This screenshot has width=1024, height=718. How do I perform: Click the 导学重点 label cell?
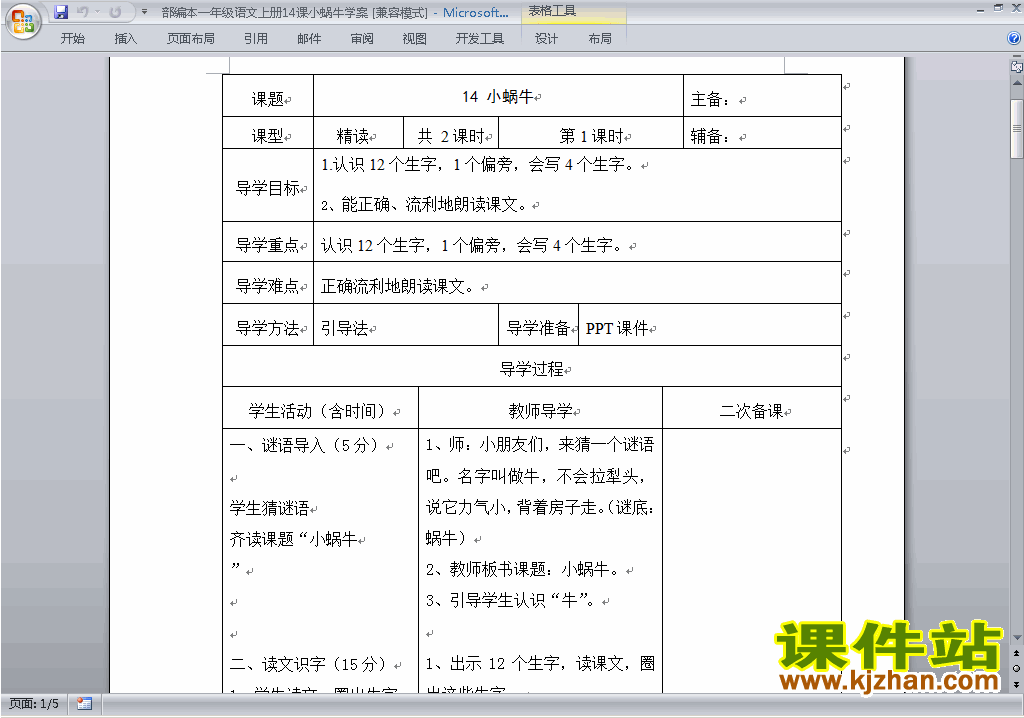point(268,243)
